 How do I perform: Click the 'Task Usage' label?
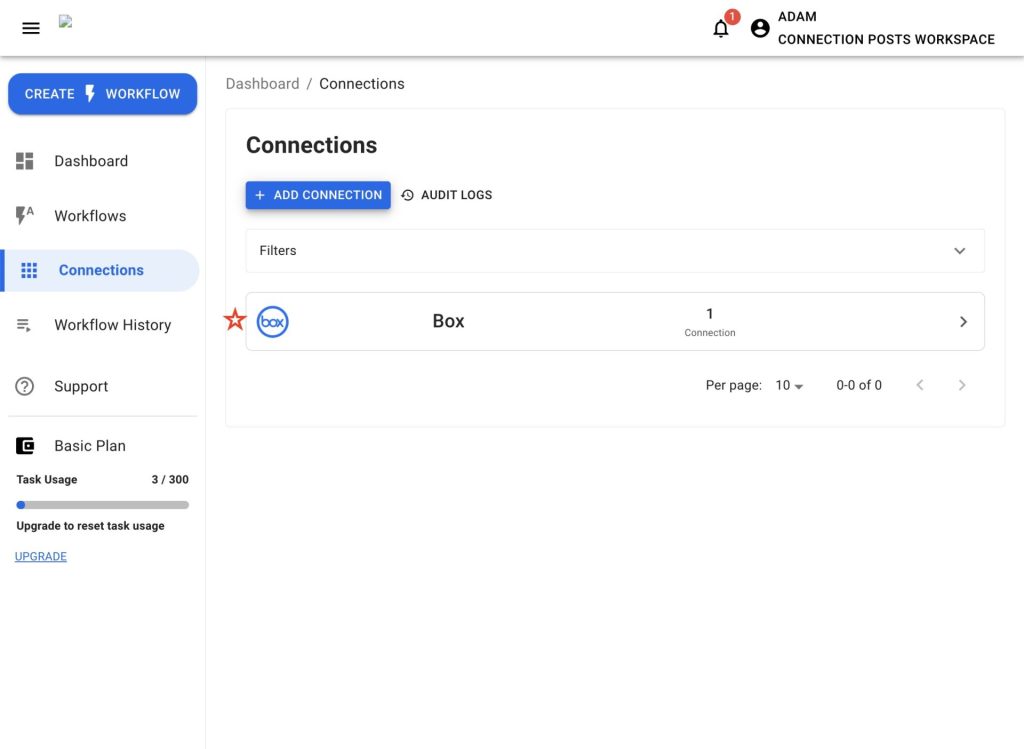tap(46, 480)
